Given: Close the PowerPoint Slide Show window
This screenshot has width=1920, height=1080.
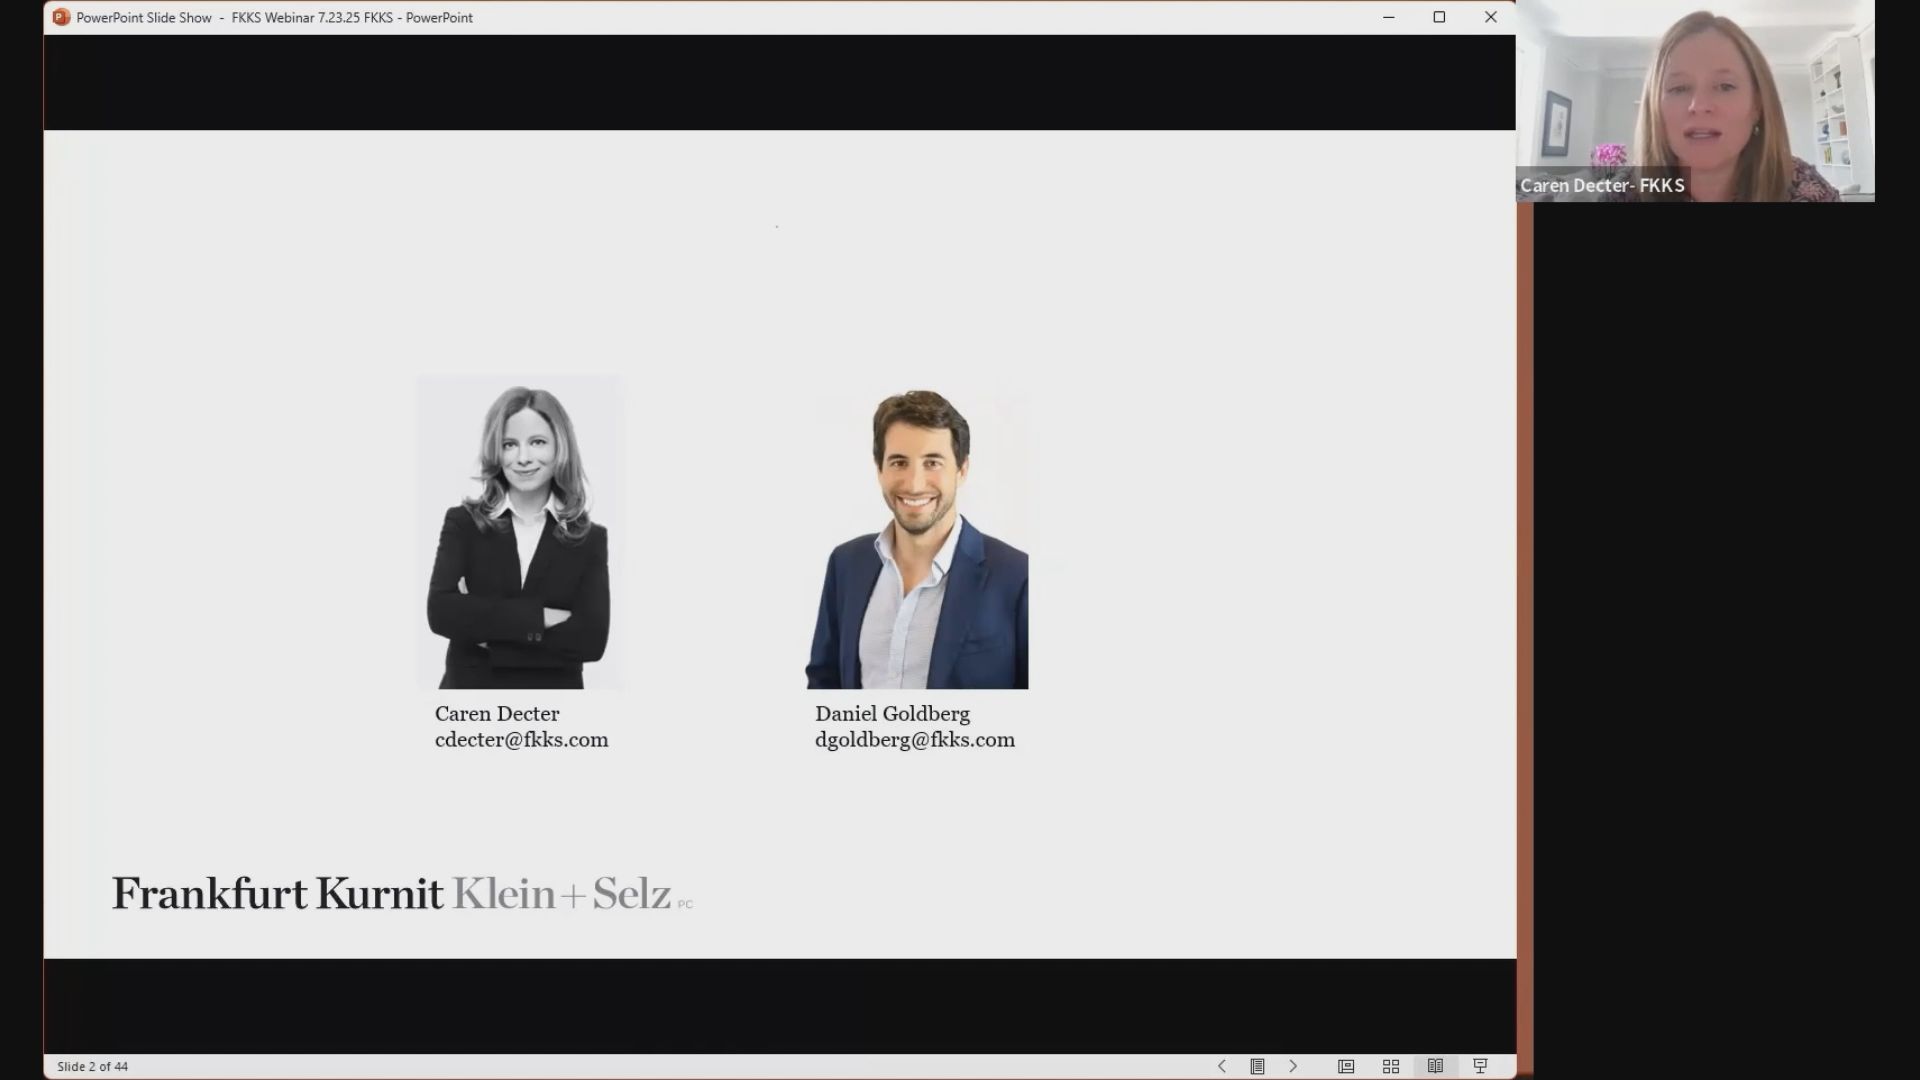Looking at the screenshot, I should [1490, 17].
